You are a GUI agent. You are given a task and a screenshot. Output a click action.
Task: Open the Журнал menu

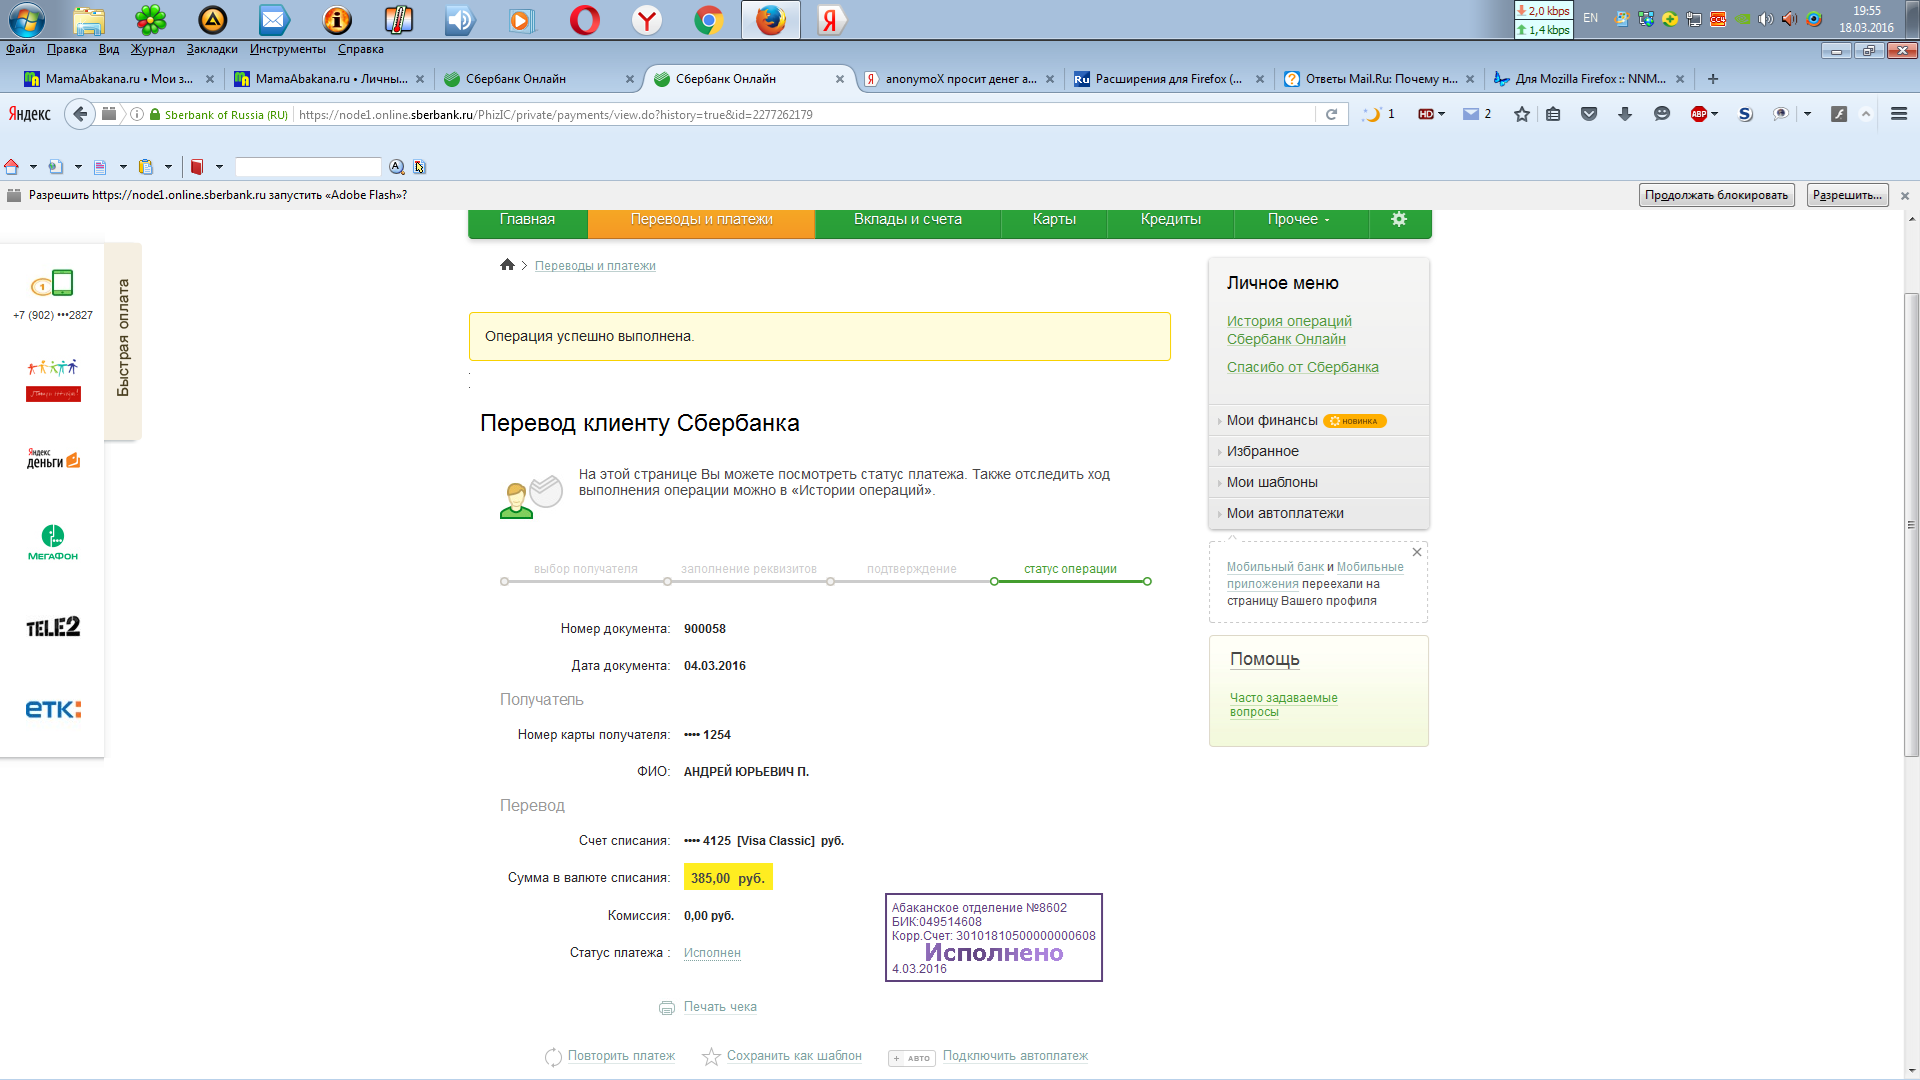click(x=152, y=49)
